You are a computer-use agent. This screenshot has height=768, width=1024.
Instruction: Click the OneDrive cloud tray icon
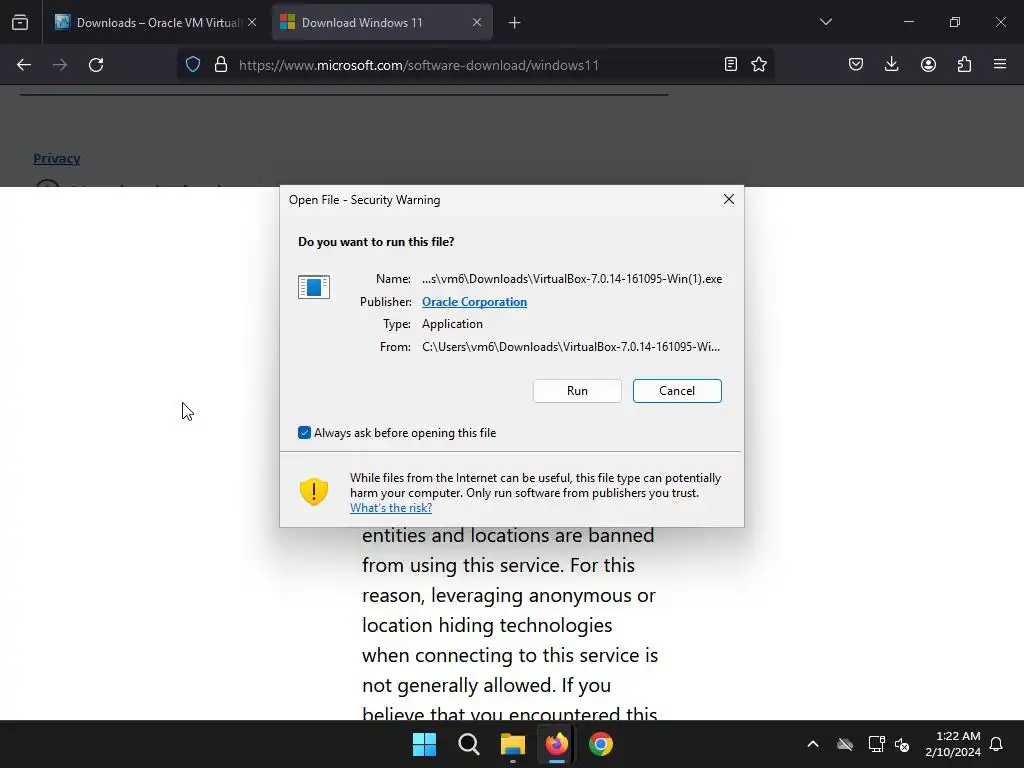[845, 744]
